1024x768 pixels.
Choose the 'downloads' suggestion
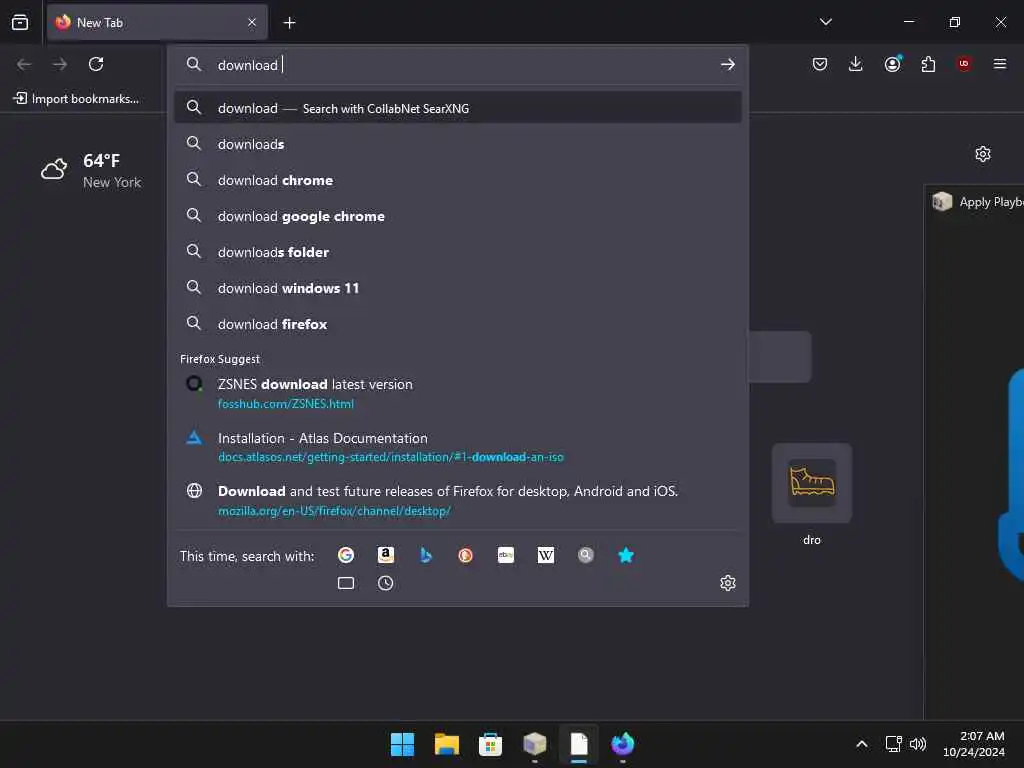pyautogui.click(x=458, y=144)
